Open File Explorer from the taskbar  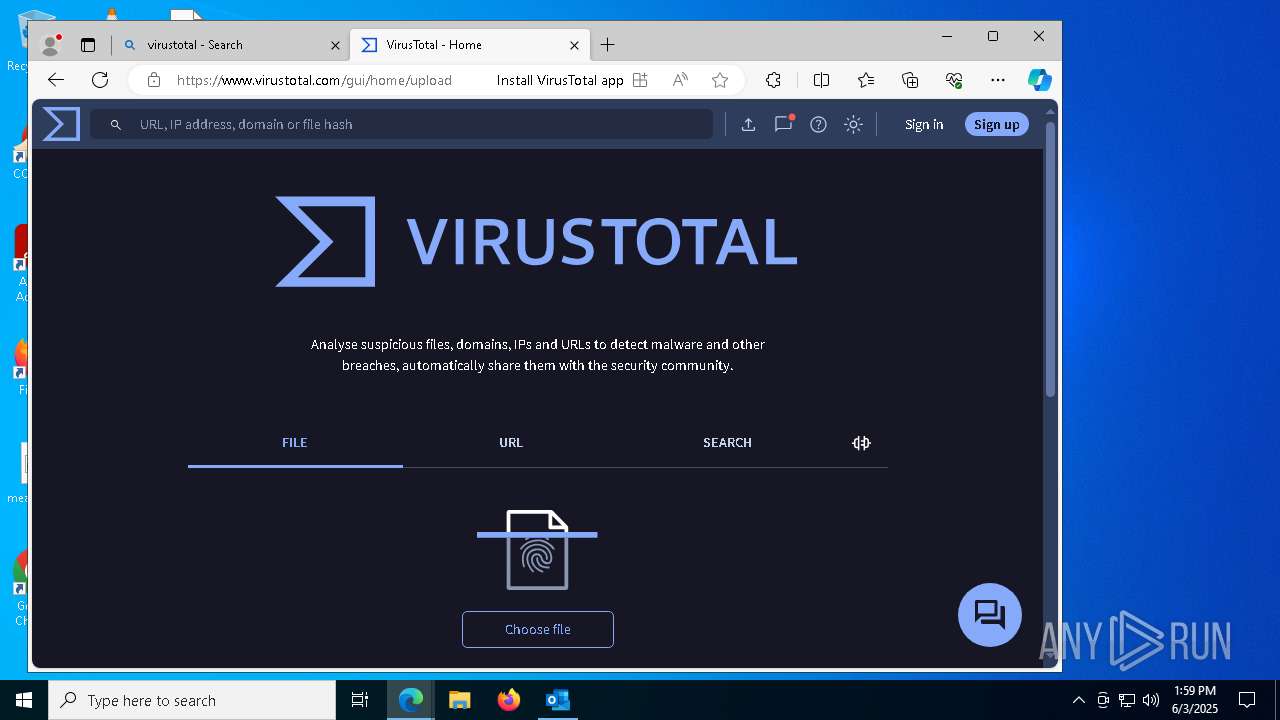(x=459, y=700)
